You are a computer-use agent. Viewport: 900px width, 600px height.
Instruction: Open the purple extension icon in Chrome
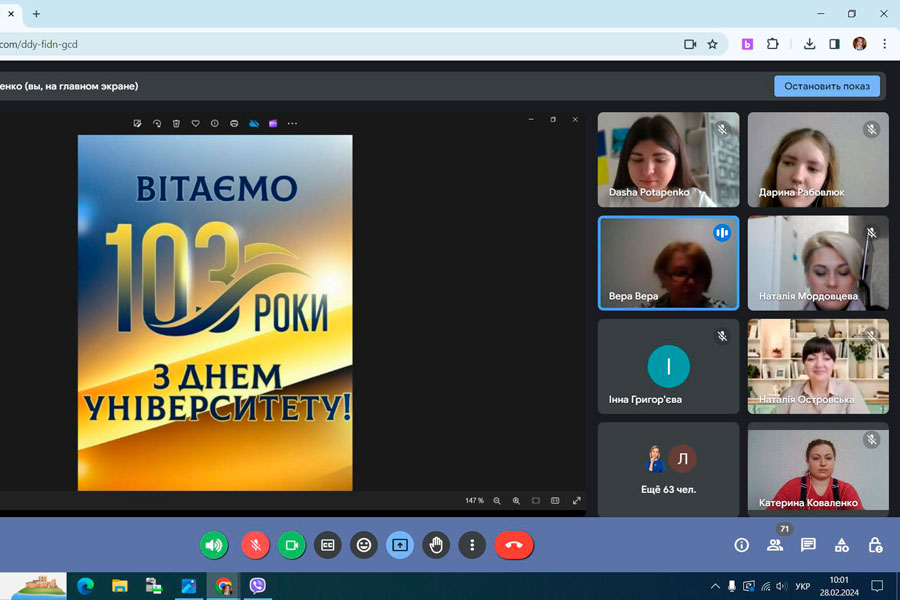(747, 44)
